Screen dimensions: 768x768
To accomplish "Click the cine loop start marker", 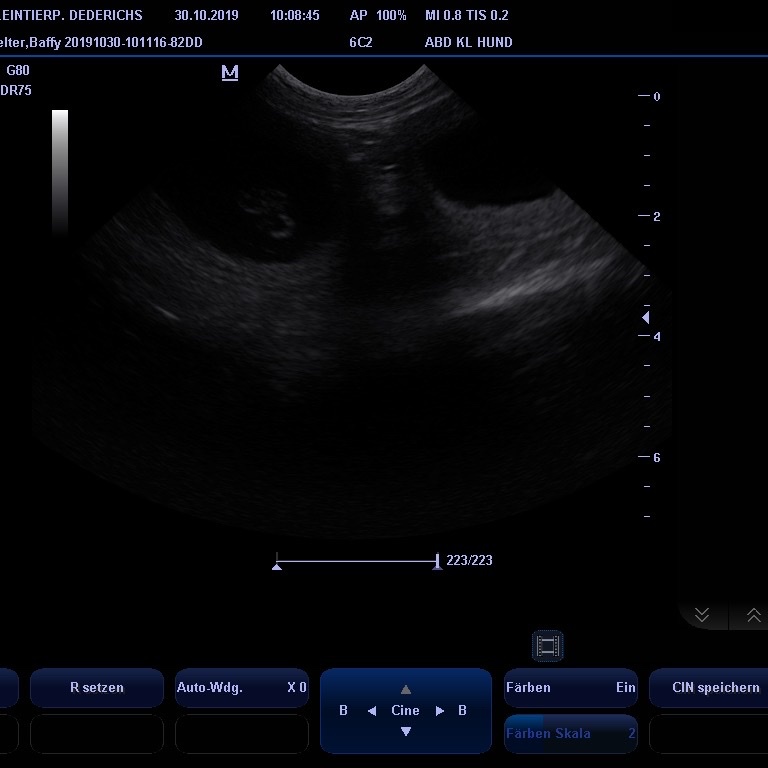I will [x=277, y=564].
